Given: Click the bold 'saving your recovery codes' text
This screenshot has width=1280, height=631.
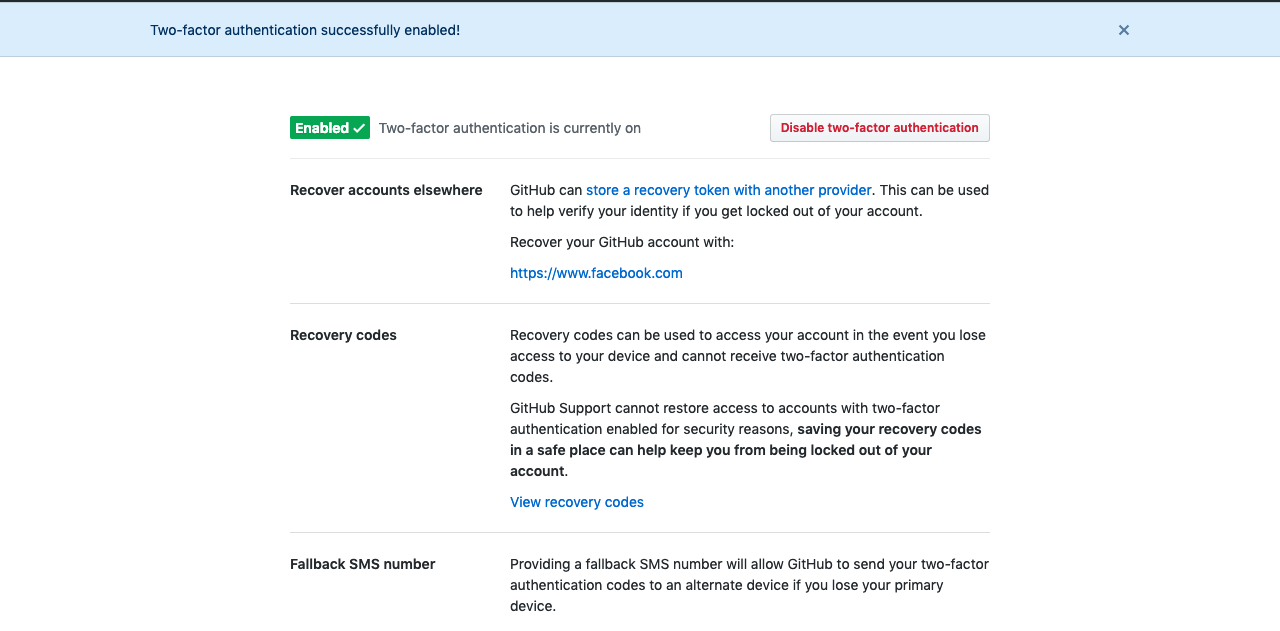Looking at the screenshot, I should point(889,429).
